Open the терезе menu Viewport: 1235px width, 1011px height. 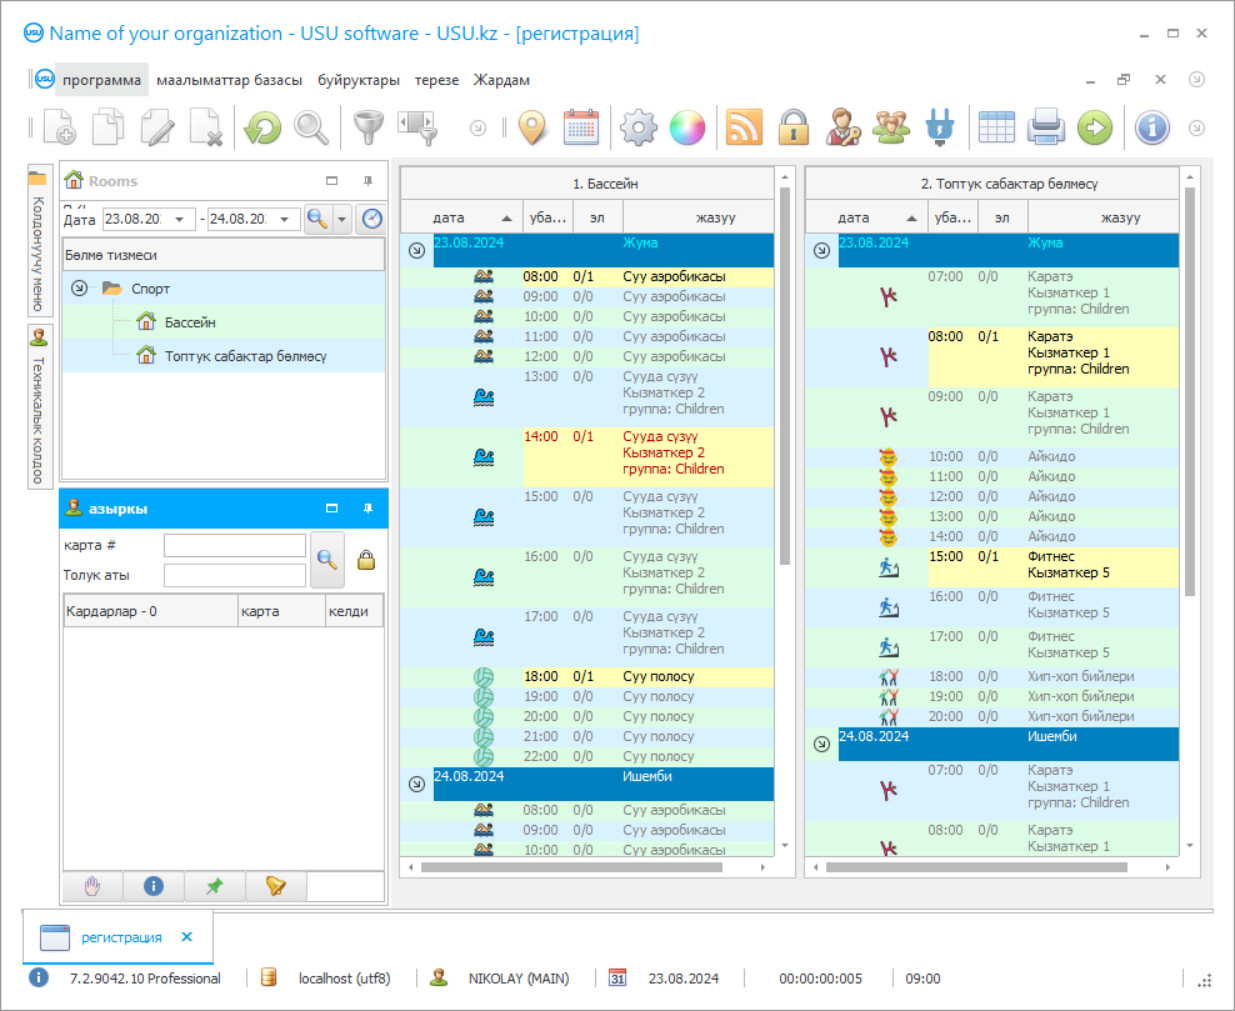pos(437,80)
